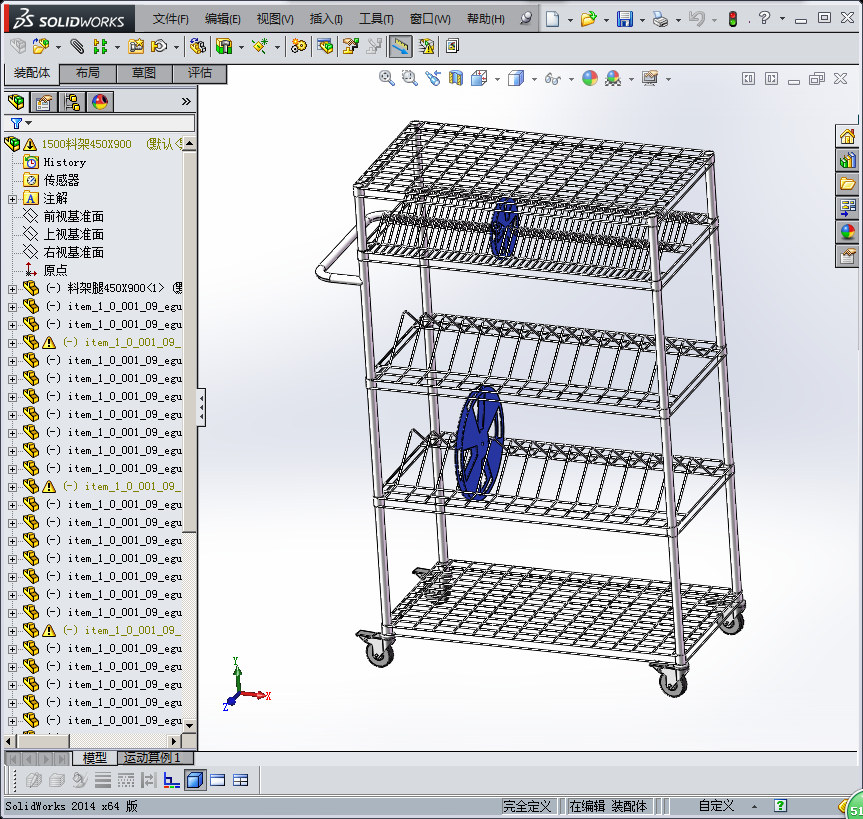Select 前视基准面 in the feature tree
Screen dimensions: 863x819
click(x=73, y=216)
